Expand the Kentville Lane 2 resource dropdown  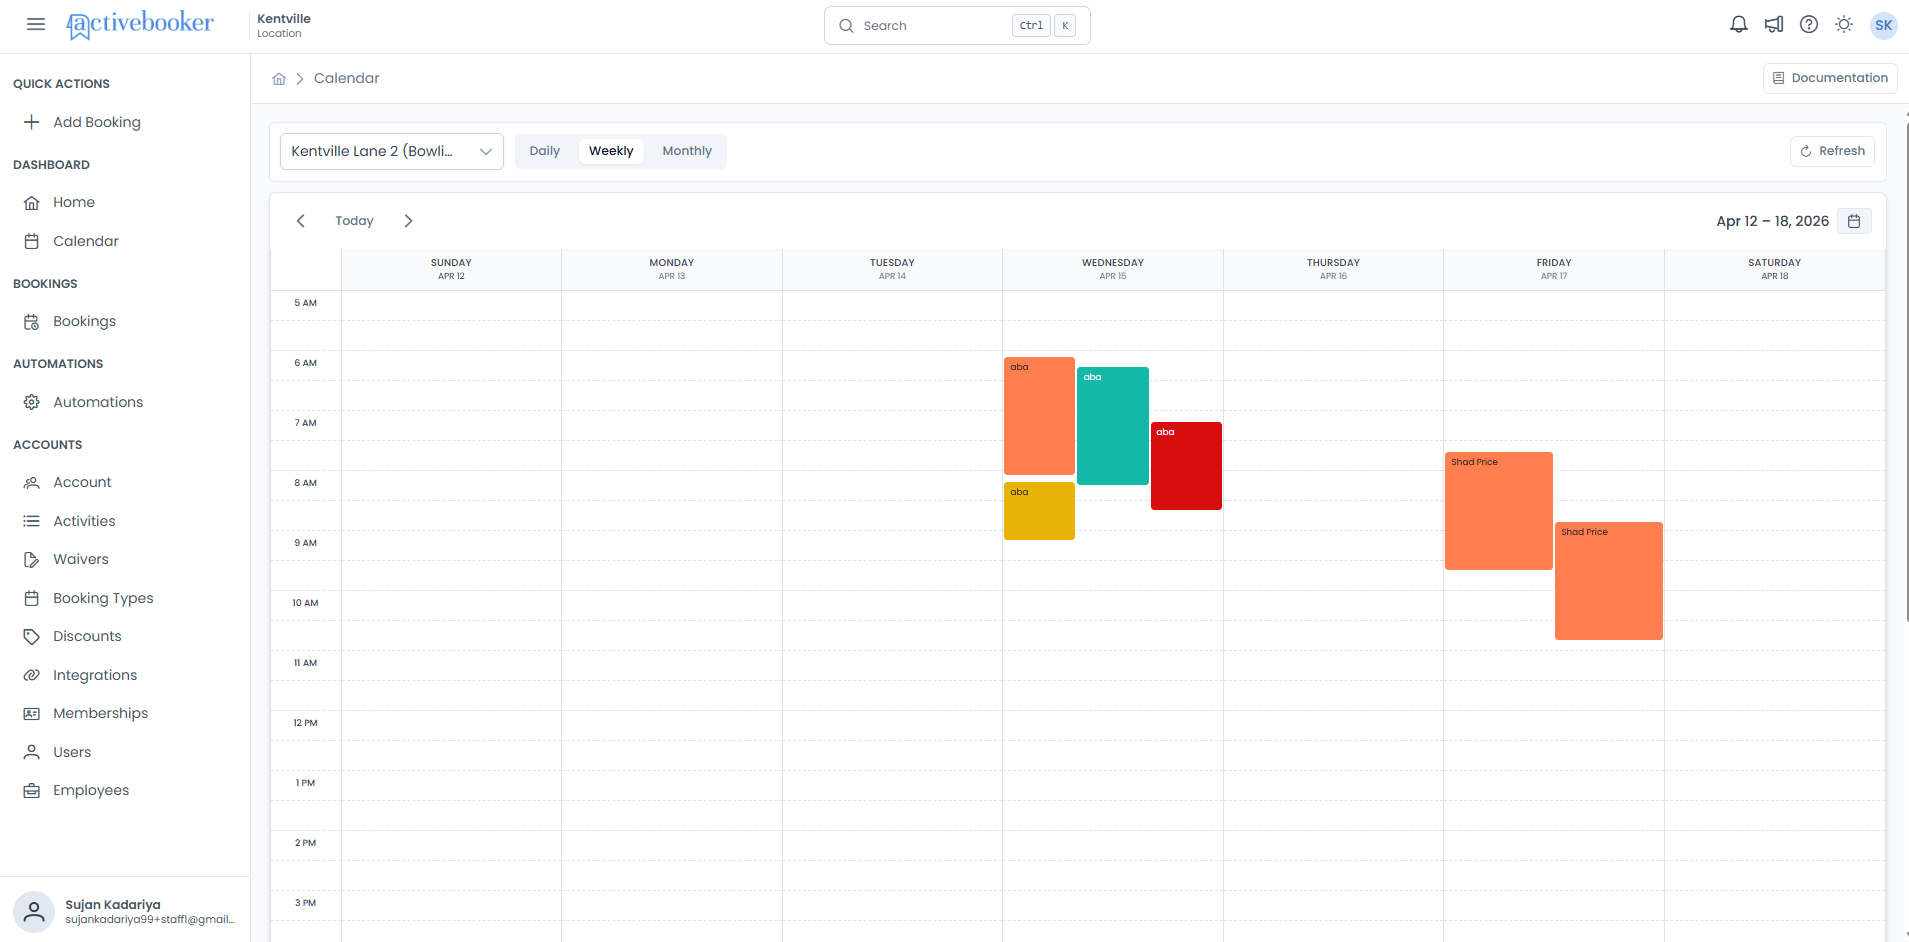[x=392, y=151]
